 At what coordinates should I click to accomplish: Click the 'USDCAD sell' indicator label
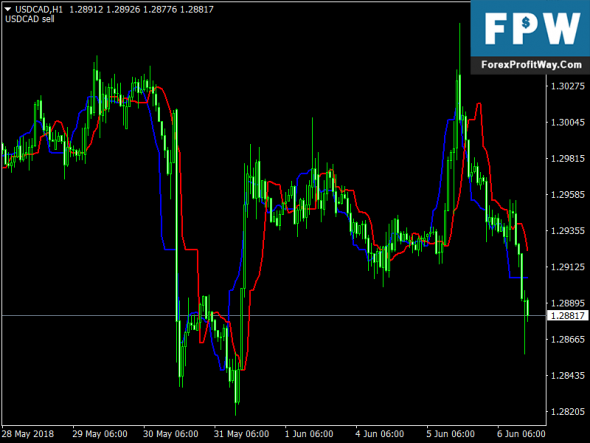click(x=30, y=19)
